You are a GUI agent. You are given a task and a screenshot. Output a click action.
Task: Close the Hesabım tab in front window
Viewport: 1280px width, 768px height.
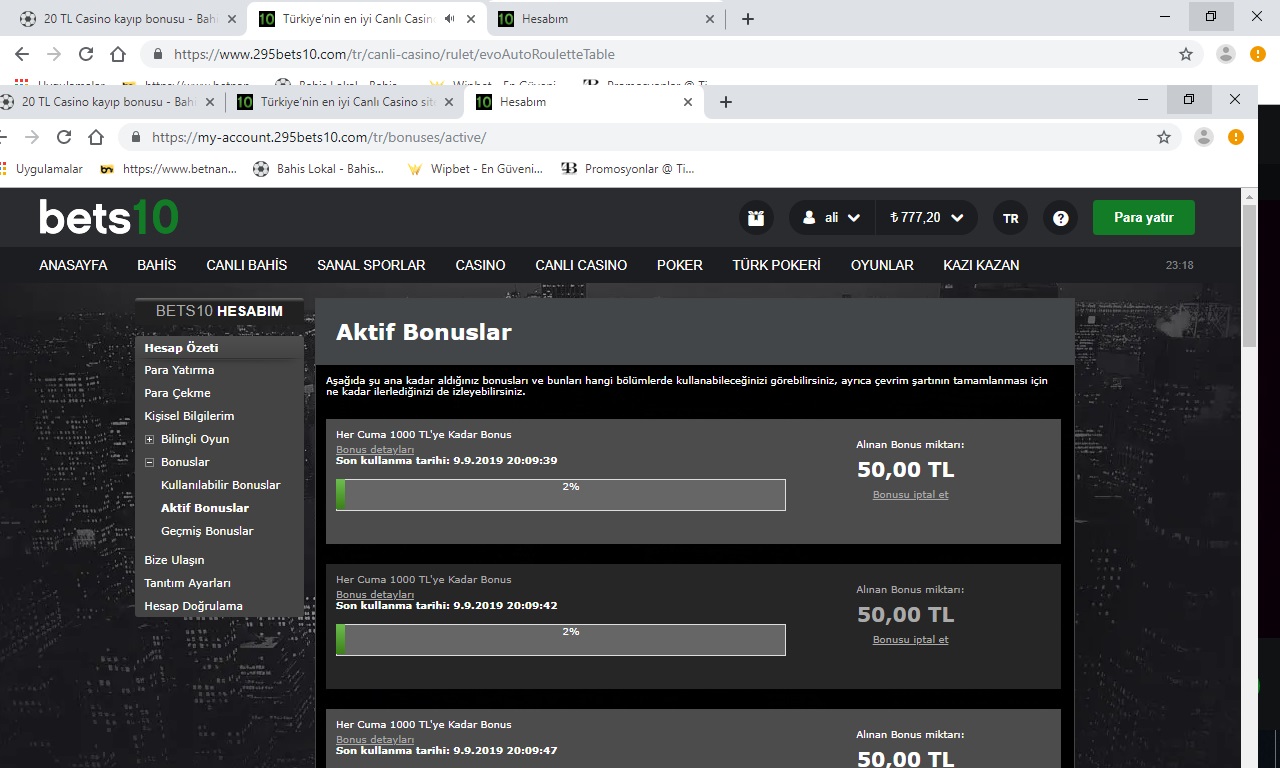coord(688,102)
